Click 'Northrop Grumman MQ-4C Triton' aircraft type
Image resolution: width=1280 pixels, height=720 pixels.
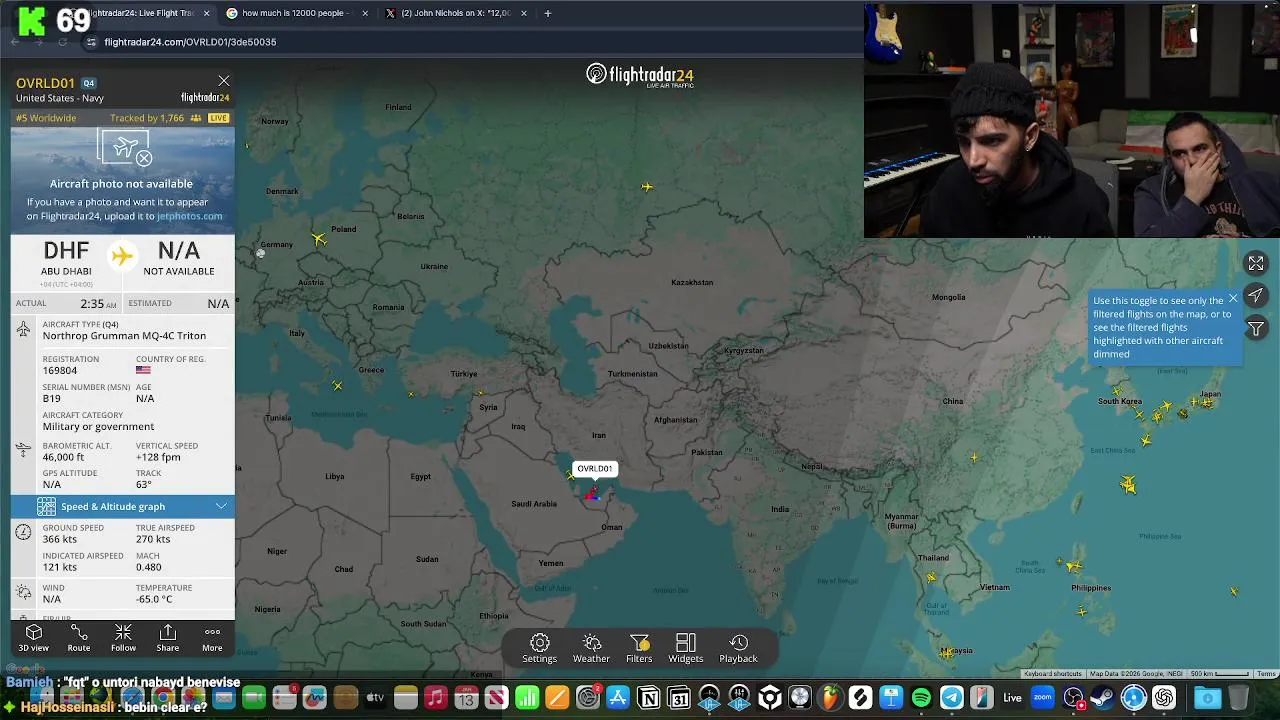[x=124, y=335]
